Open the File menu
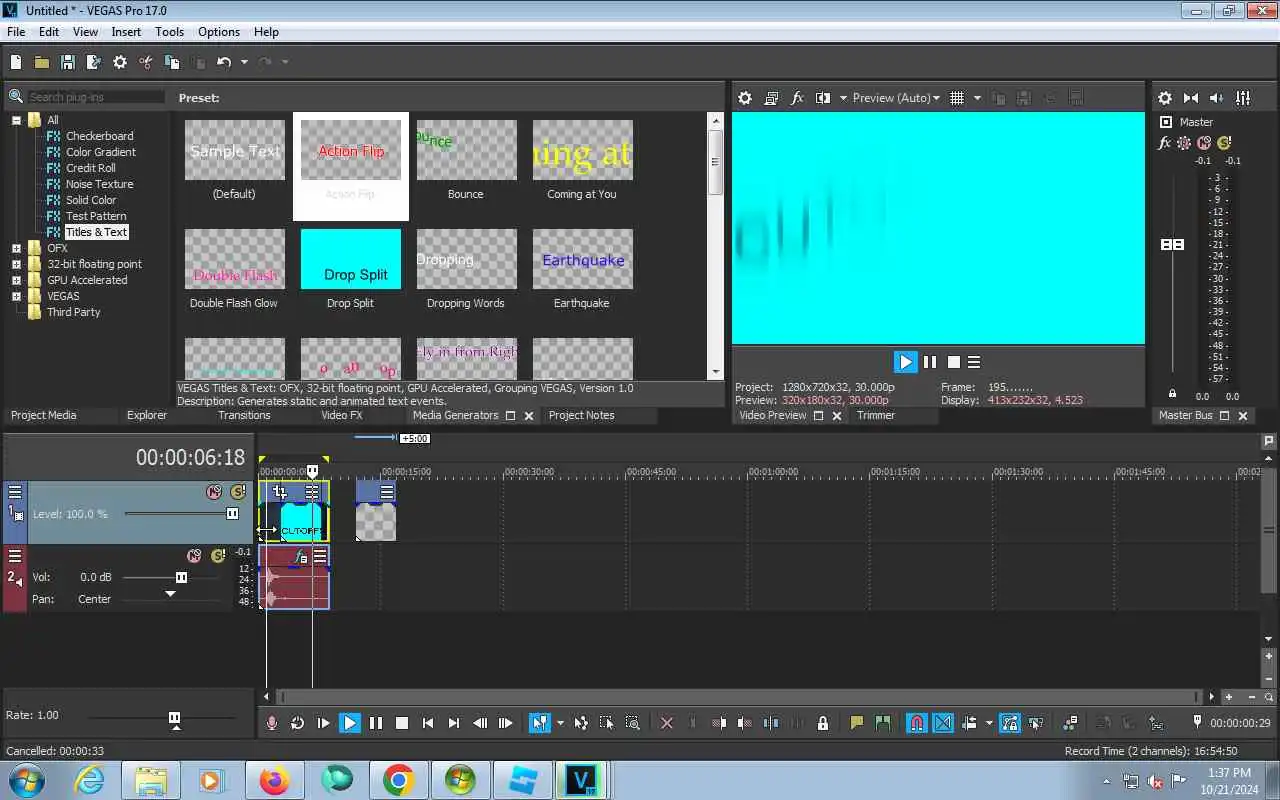The width and height of the screenshot is (1280, 800). (x=16, y=32)
